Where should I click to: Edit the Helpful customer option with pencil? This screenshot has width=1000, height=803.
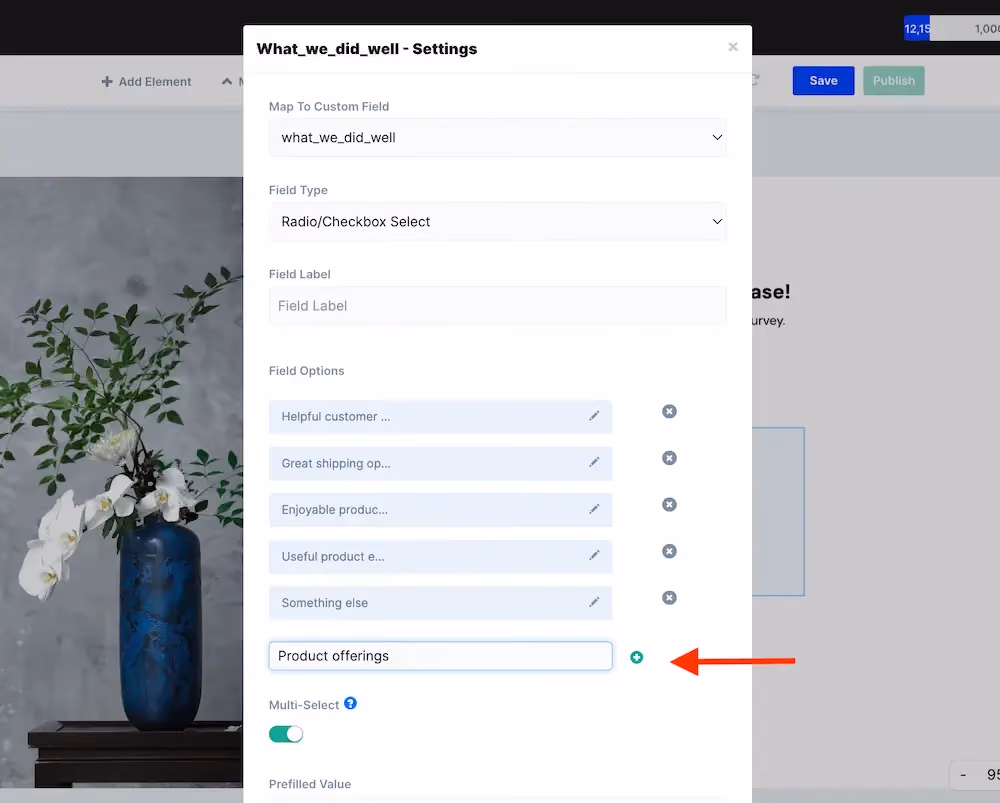click(594, 416)
